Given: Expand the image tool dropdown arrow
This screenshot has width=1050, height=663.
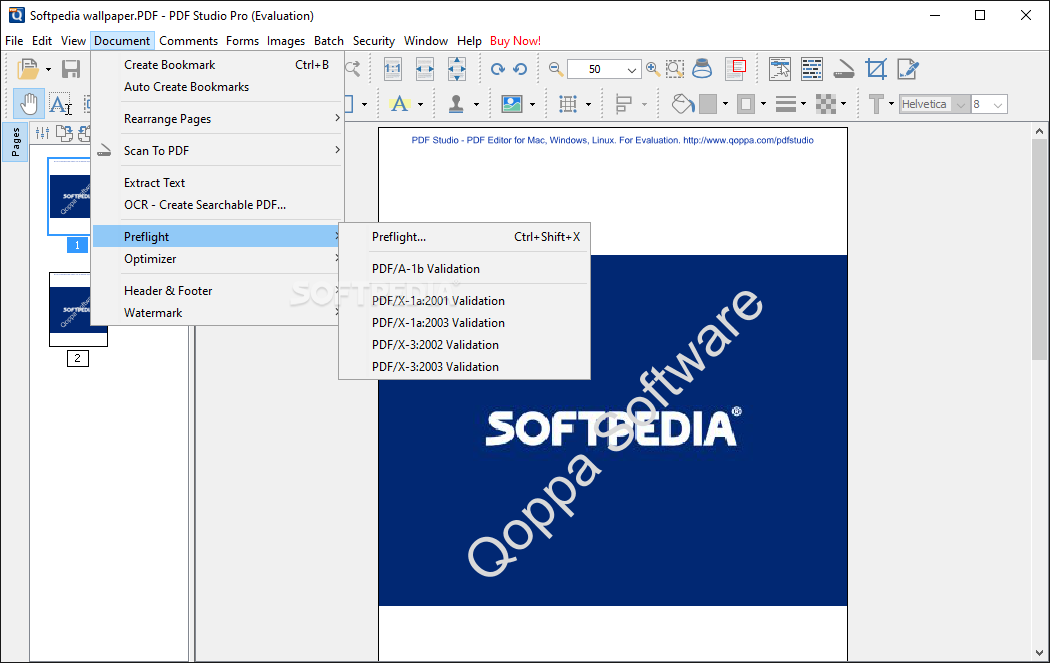Looking at the screenshot, I should [x=532, y=104].
